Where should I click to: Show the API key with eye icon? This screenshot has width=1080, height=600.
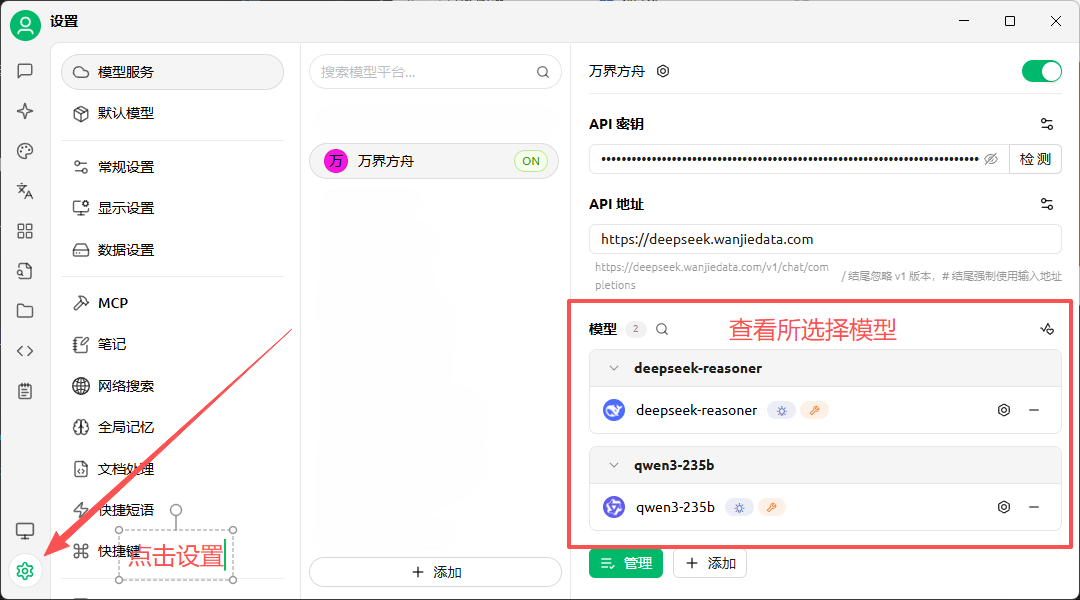(991, 159)
